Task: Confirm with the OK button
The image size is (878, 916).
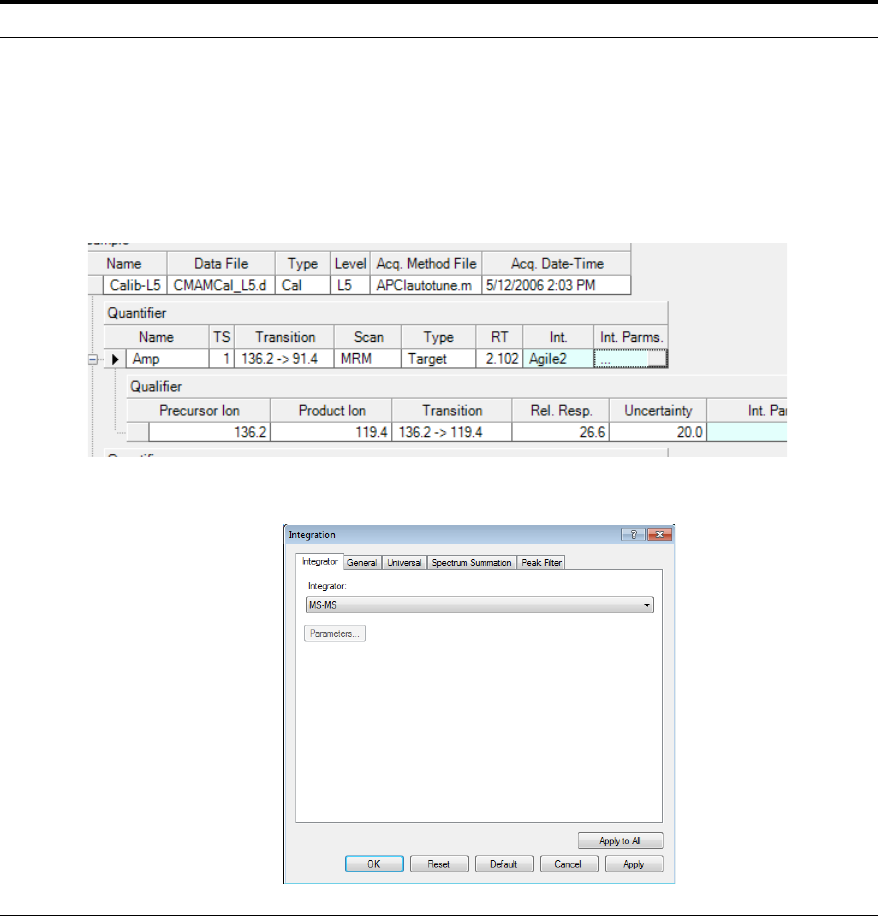Action: (374, 864)
